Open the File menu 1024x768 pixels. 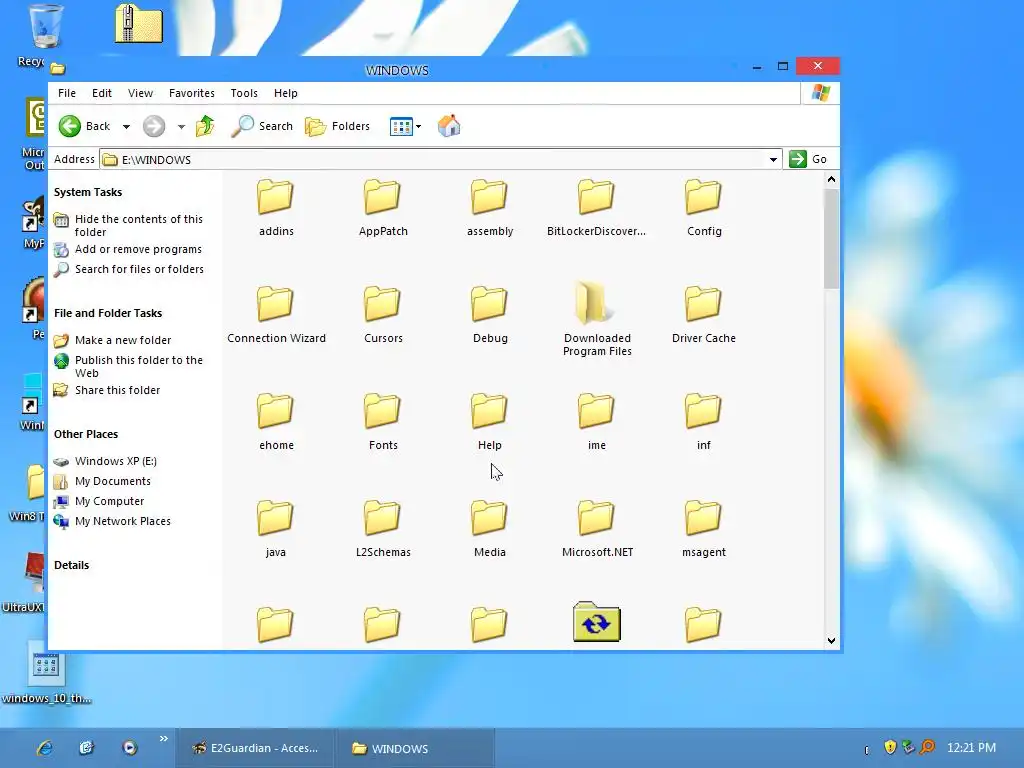[x=67, y=93]
